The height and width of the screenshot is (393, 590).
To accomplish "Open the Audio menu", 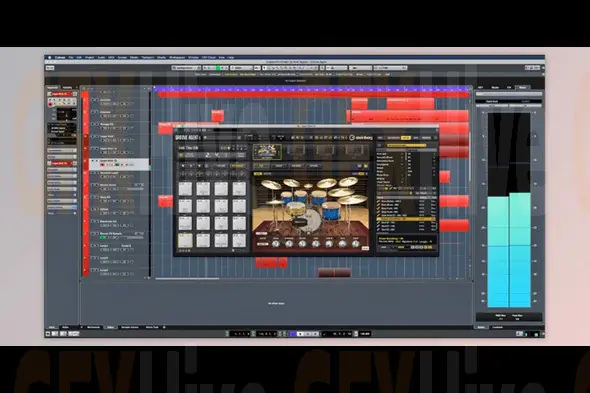I will 101,58.
